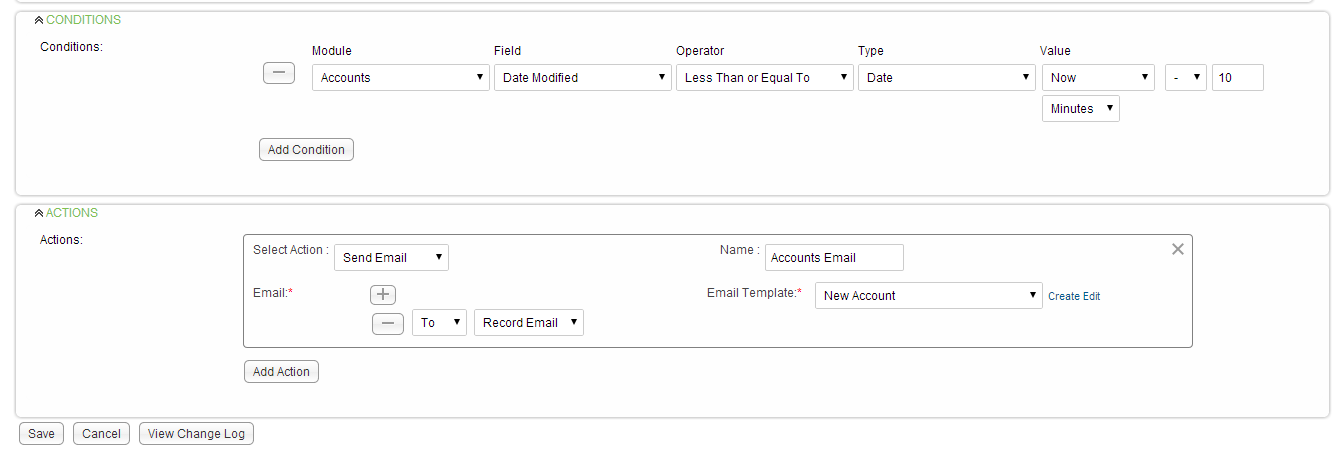Add an email recipient with plus button
Screen dimensions: 1340x451
[x=383, y=294]
